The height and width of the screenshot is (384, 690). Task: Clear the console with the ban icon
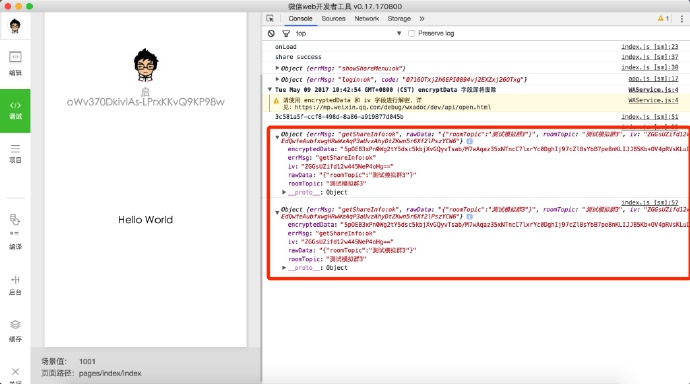[x=271, y=33]
